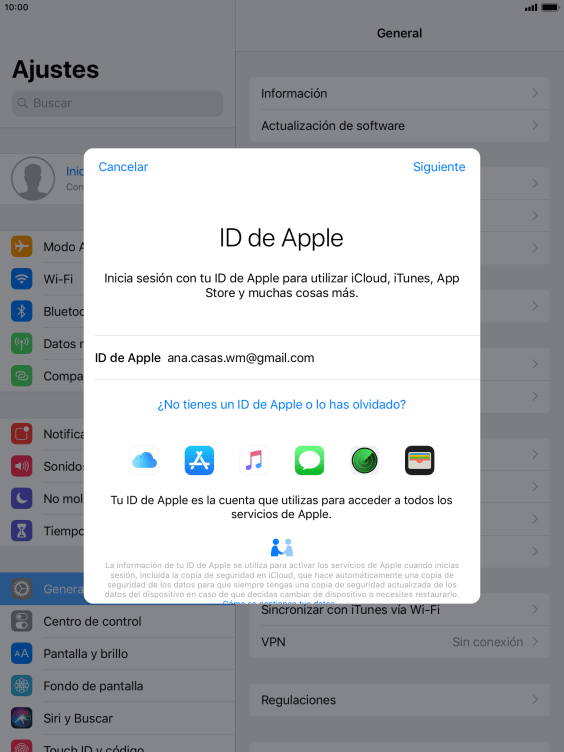Tap the green Messages icon
Image resolution: width=564 pixels, height=752 pixels.
pos(309,460)
